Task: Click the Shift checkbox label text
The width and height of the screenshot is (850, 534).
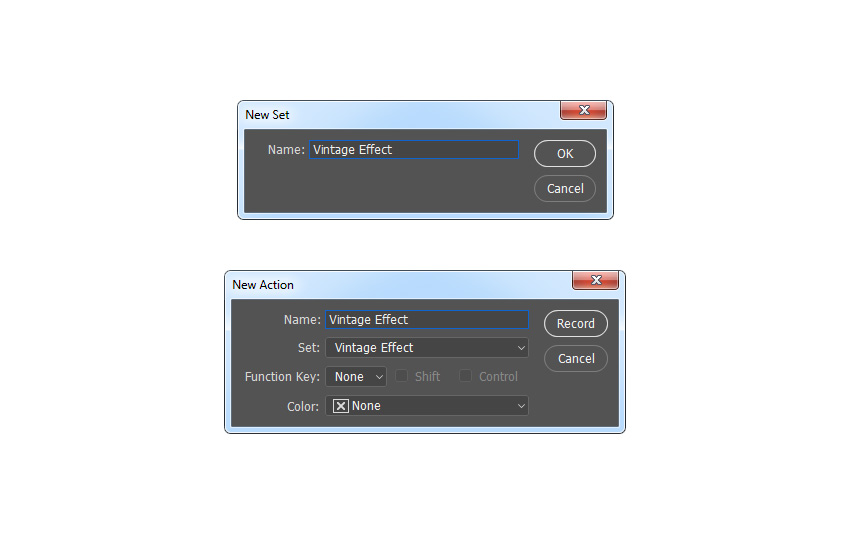Action: (427, 377)
